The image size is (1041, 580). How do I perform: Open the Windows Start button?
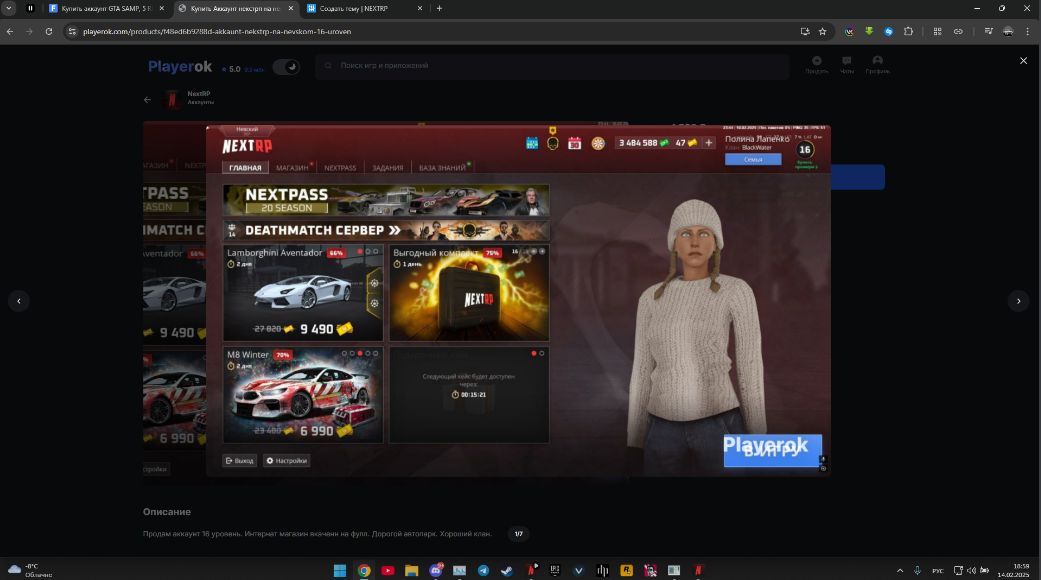(340, 571)
